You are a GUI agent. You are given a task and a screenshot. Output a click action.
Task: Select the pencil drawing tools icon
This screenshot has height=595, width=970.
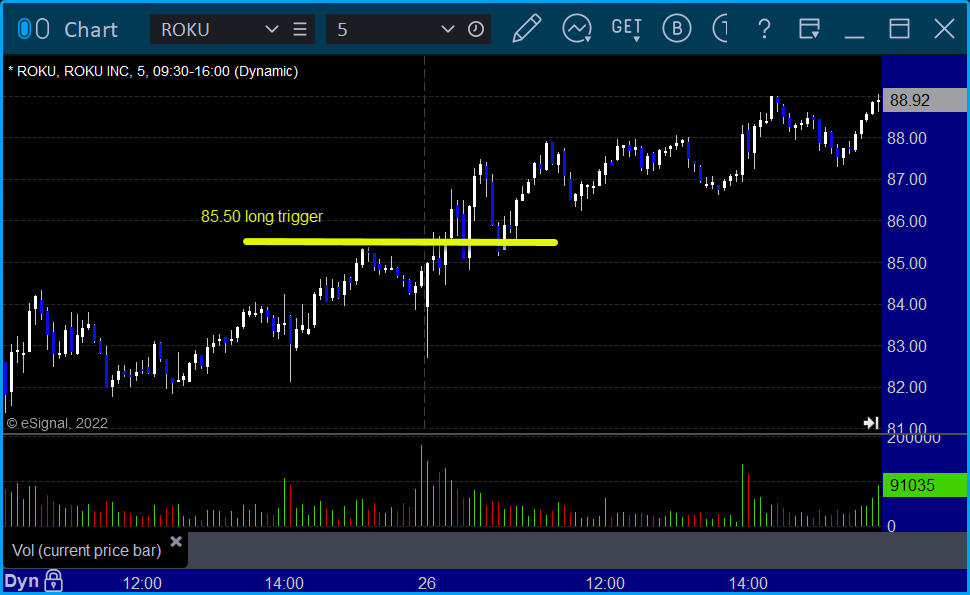[526, 28]
